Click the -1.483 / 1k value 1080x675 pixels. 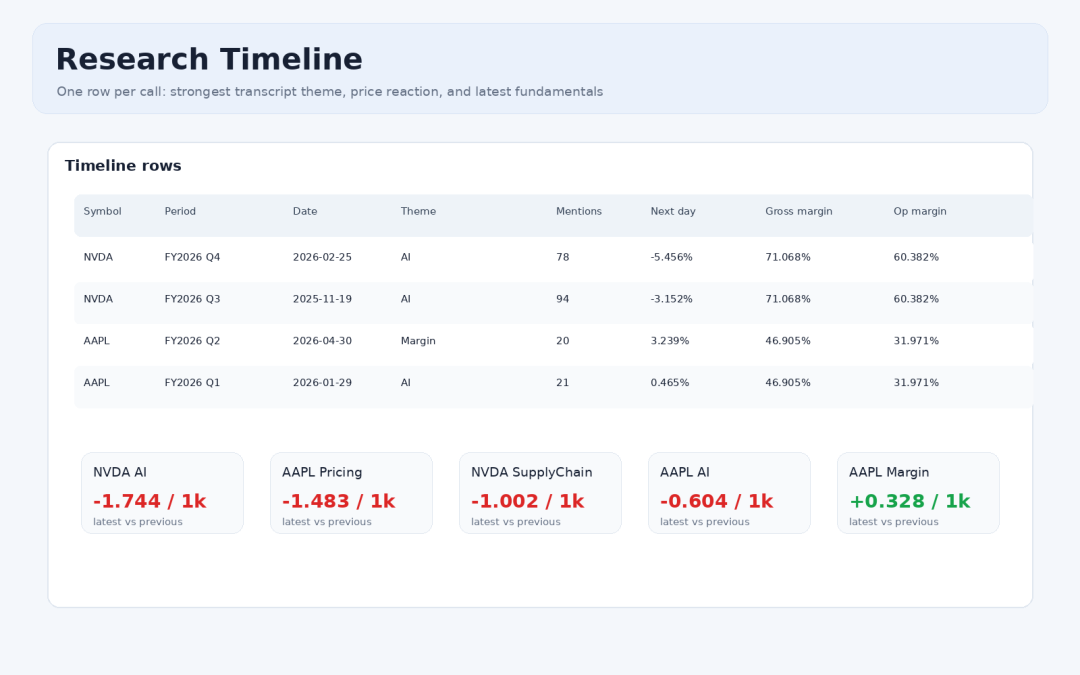[339, 501]
